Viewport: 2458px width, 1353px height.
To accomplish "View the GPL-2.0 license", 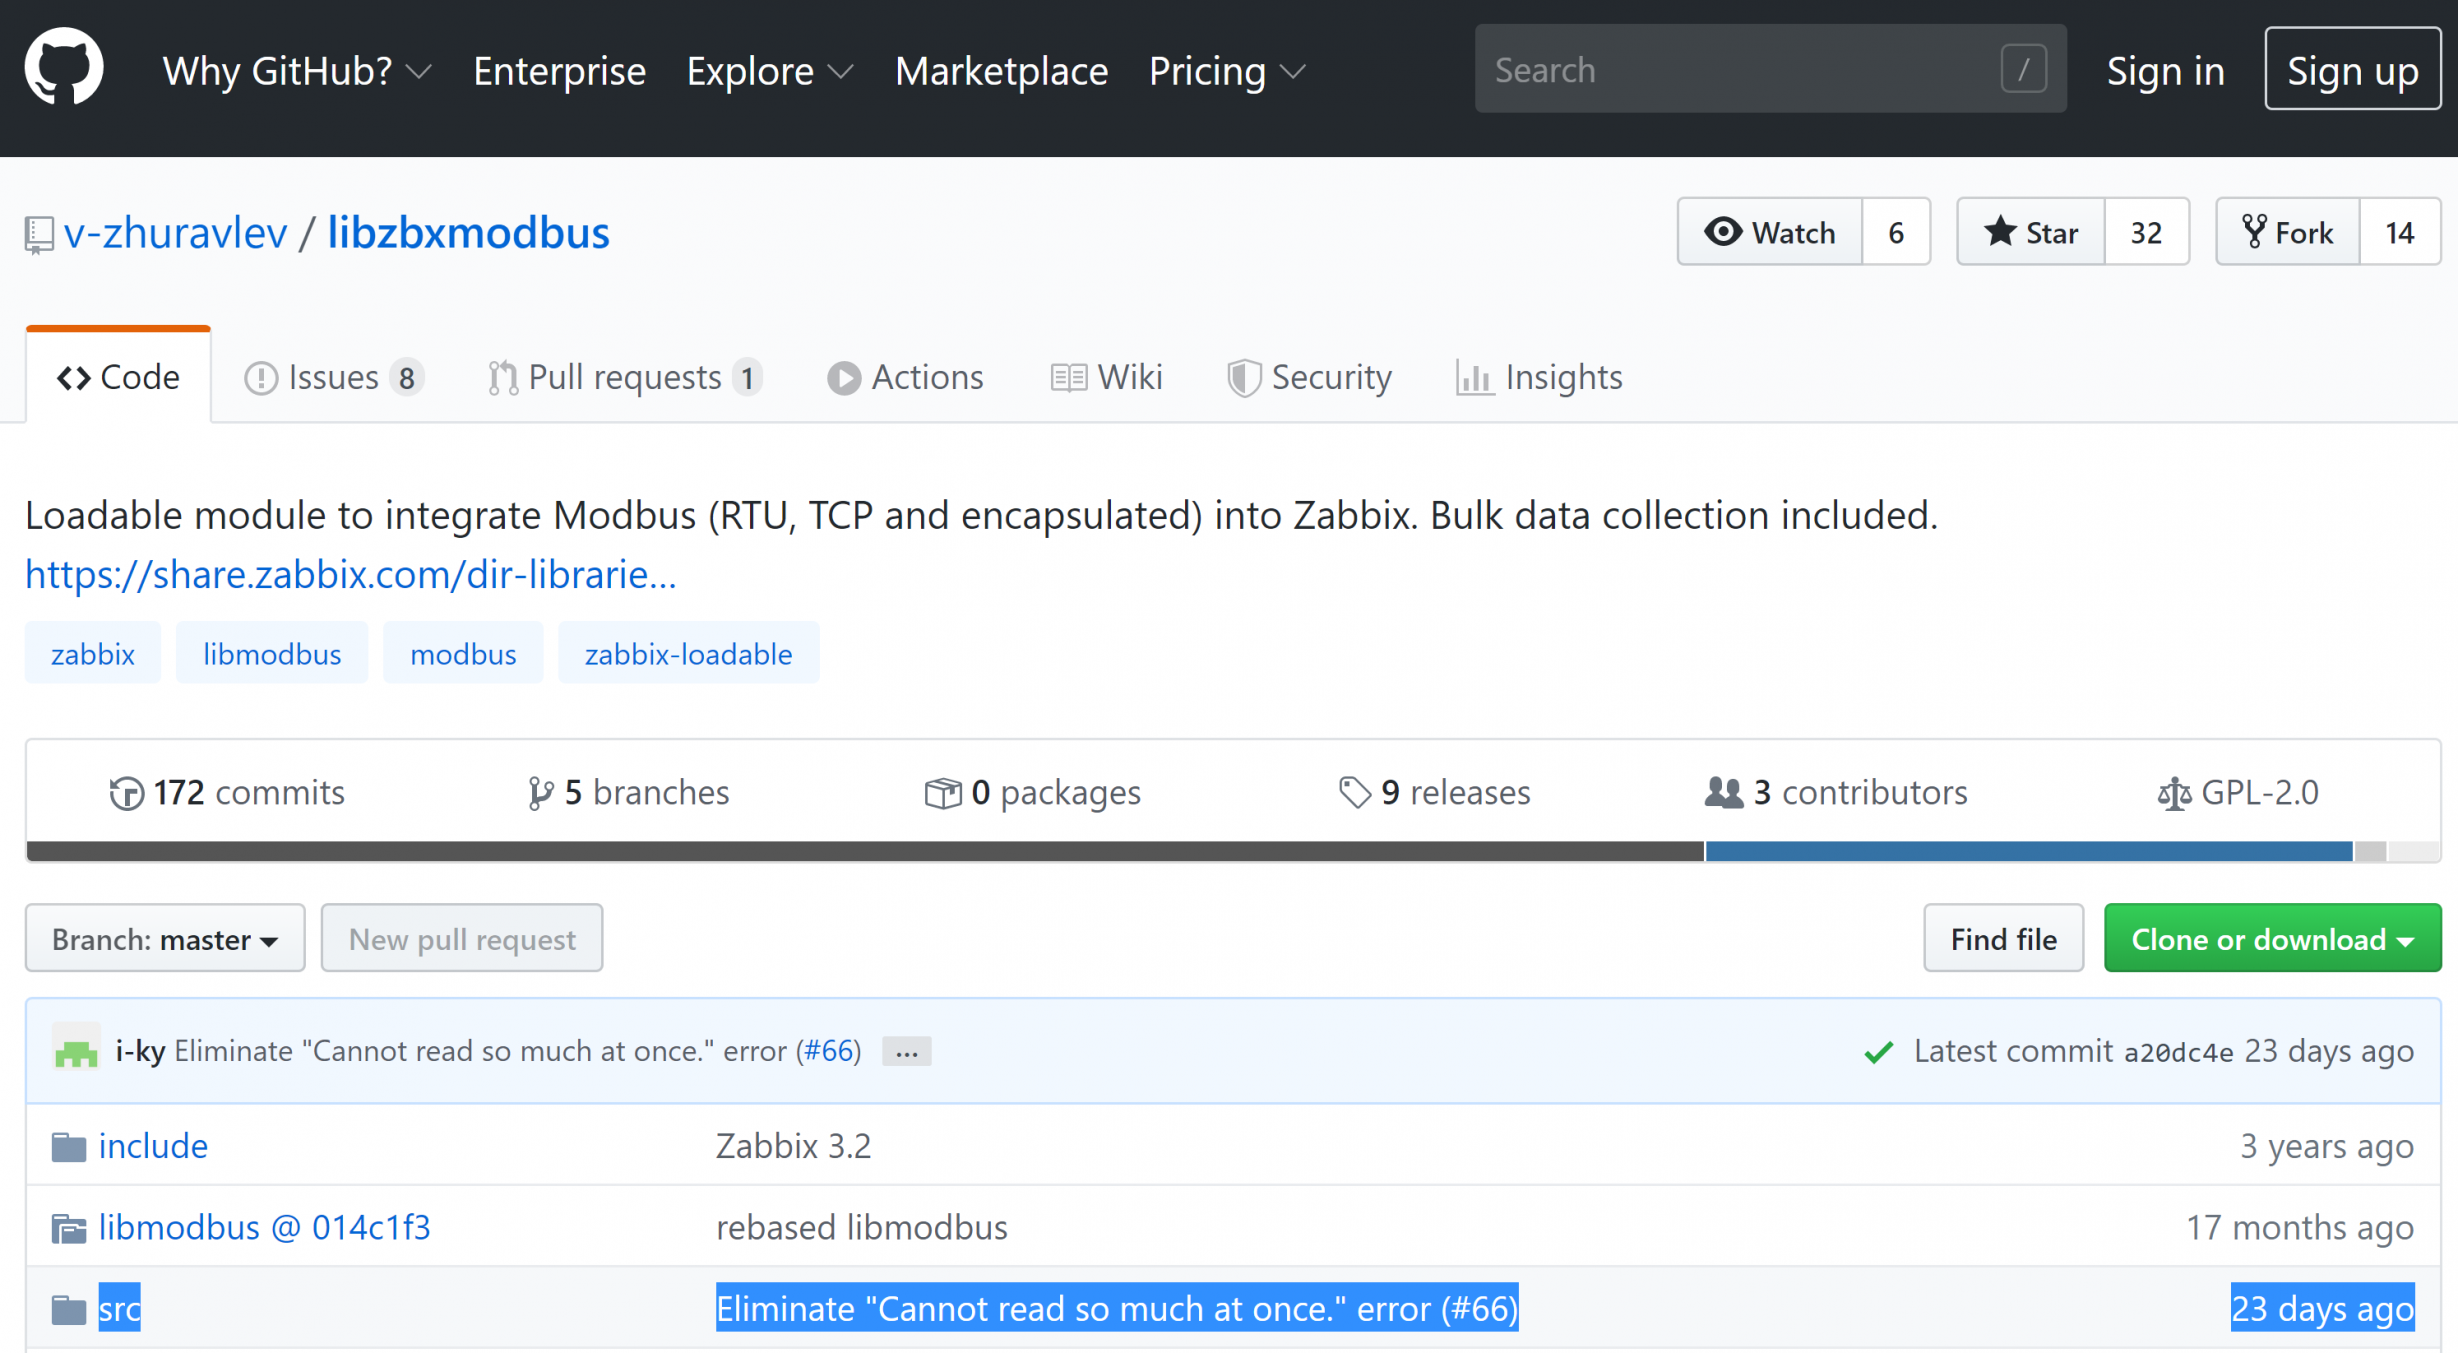I will point(2238,792).
